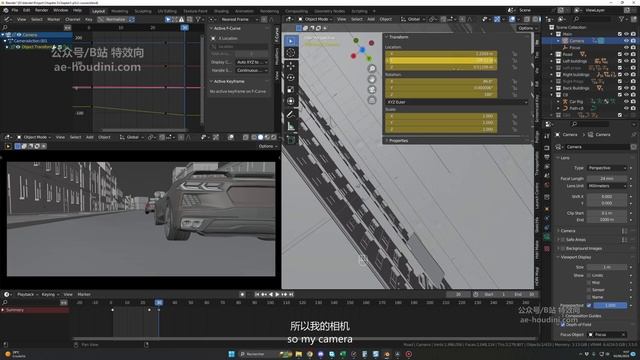Open the Render menu
This screenshot has width=640, height=360.
41,10
